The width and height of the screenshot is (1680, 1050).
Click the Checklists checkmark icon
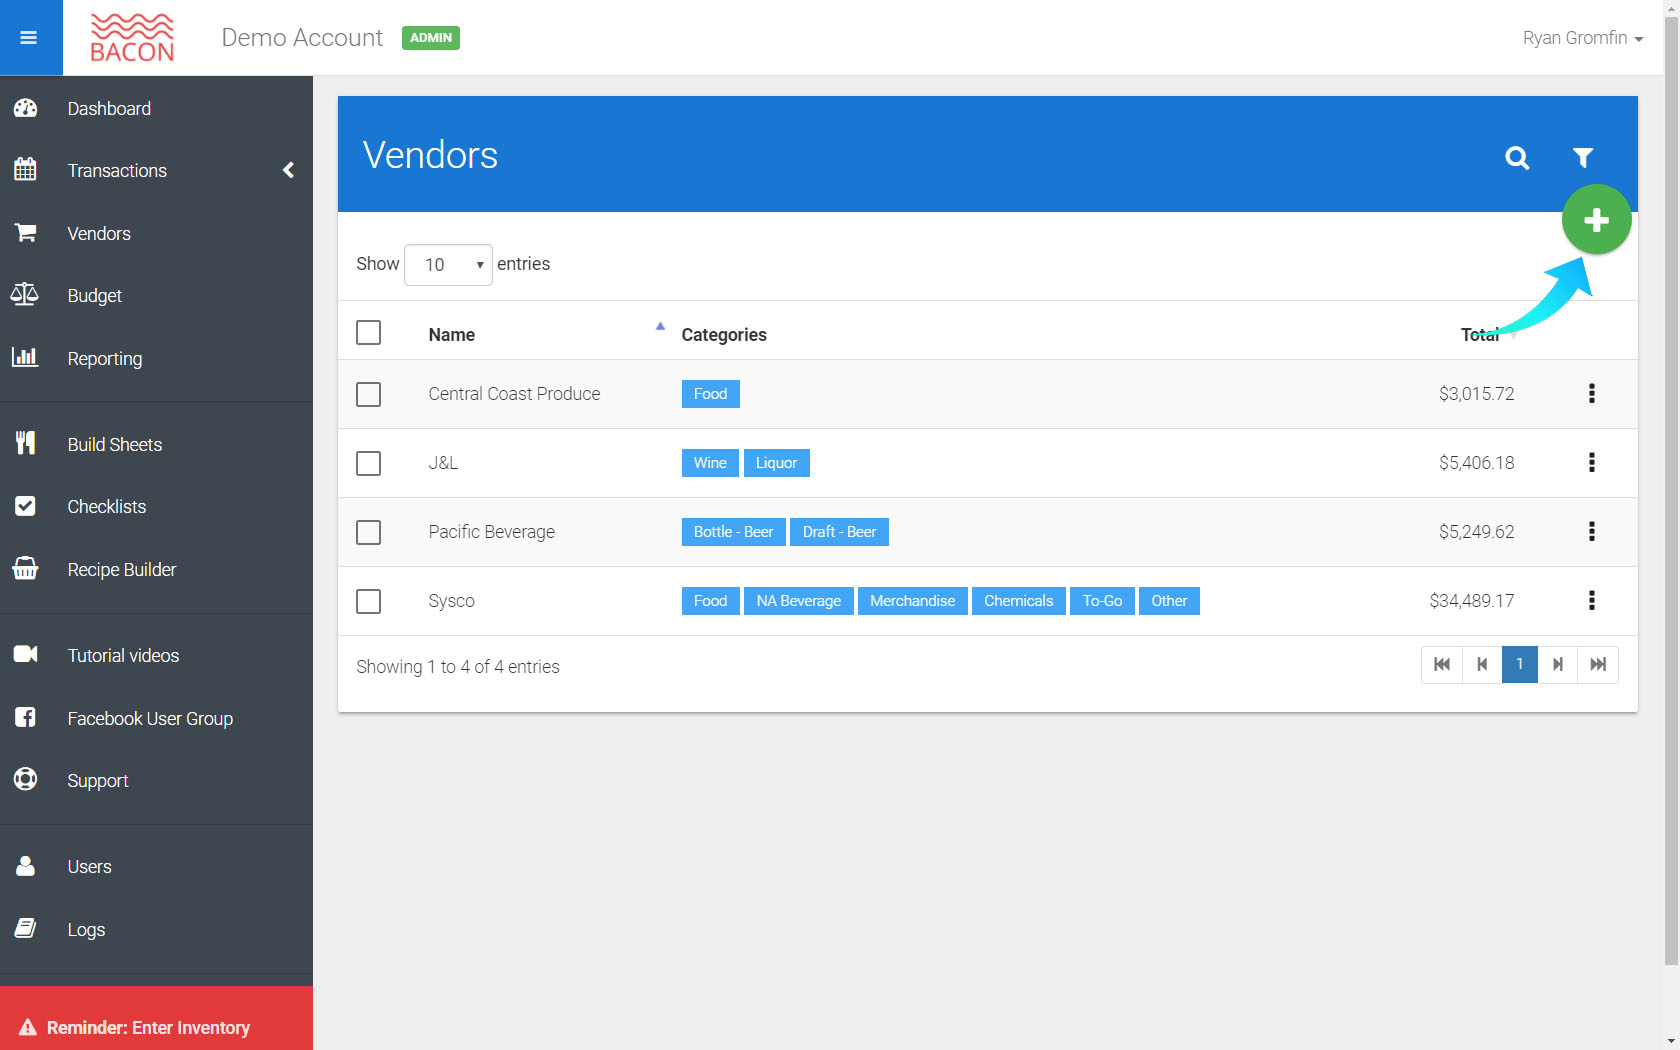25,506
